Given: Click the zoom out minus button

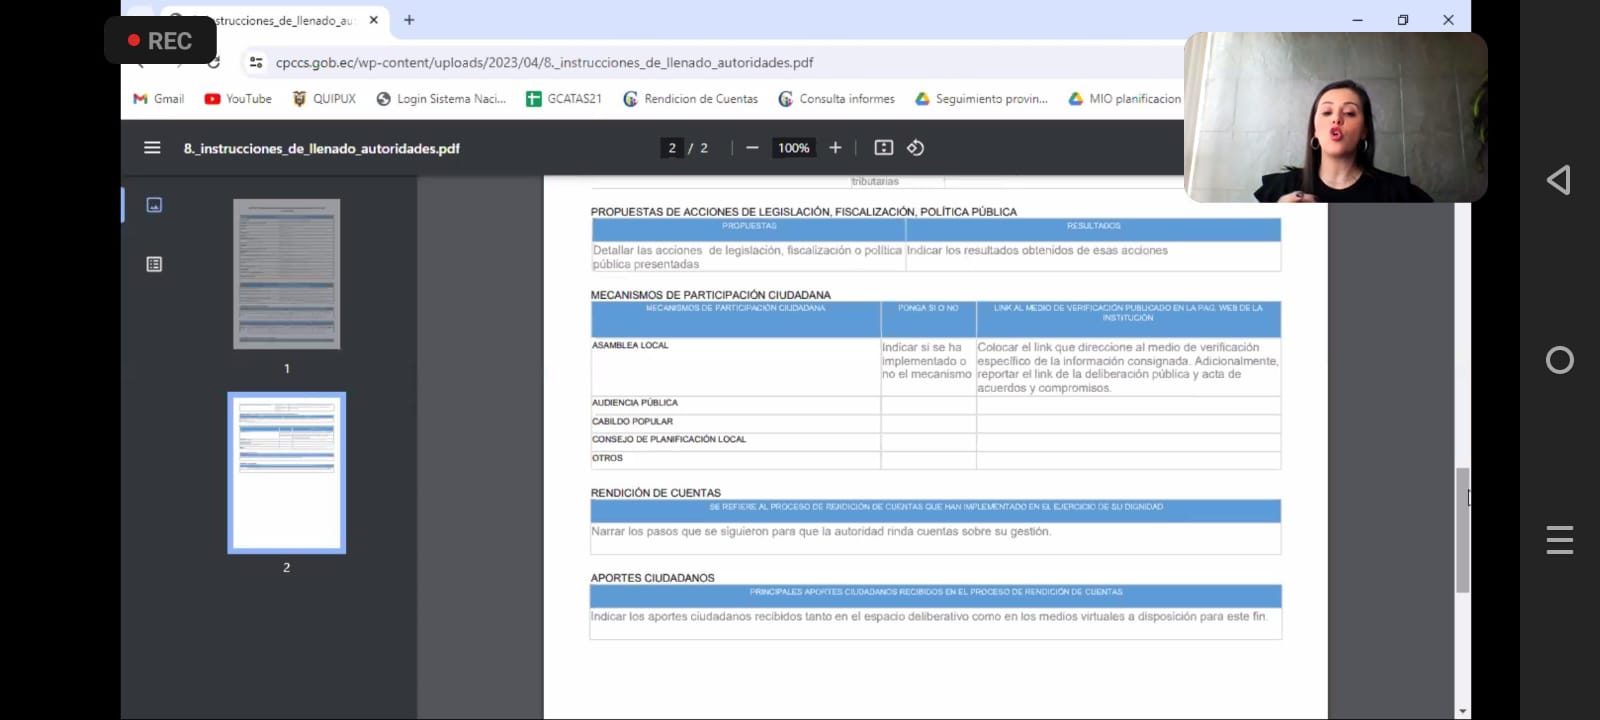Looking at the screenshot, I should pyautogui.click(x=752, y=148).
